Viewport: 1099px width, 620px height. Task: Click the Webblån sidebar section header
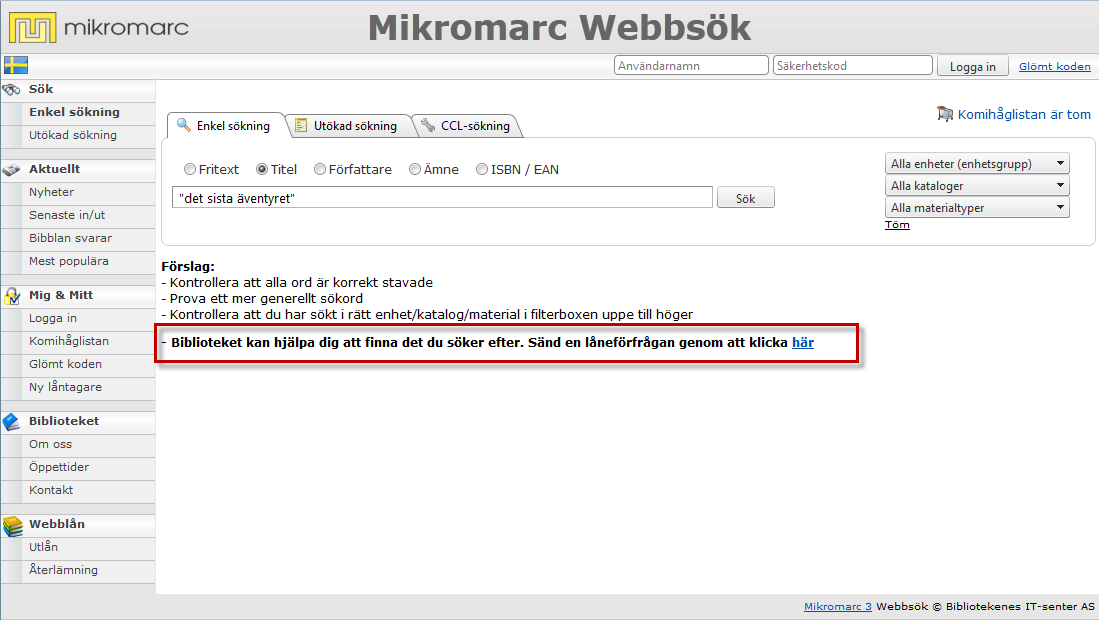(57, 524)
